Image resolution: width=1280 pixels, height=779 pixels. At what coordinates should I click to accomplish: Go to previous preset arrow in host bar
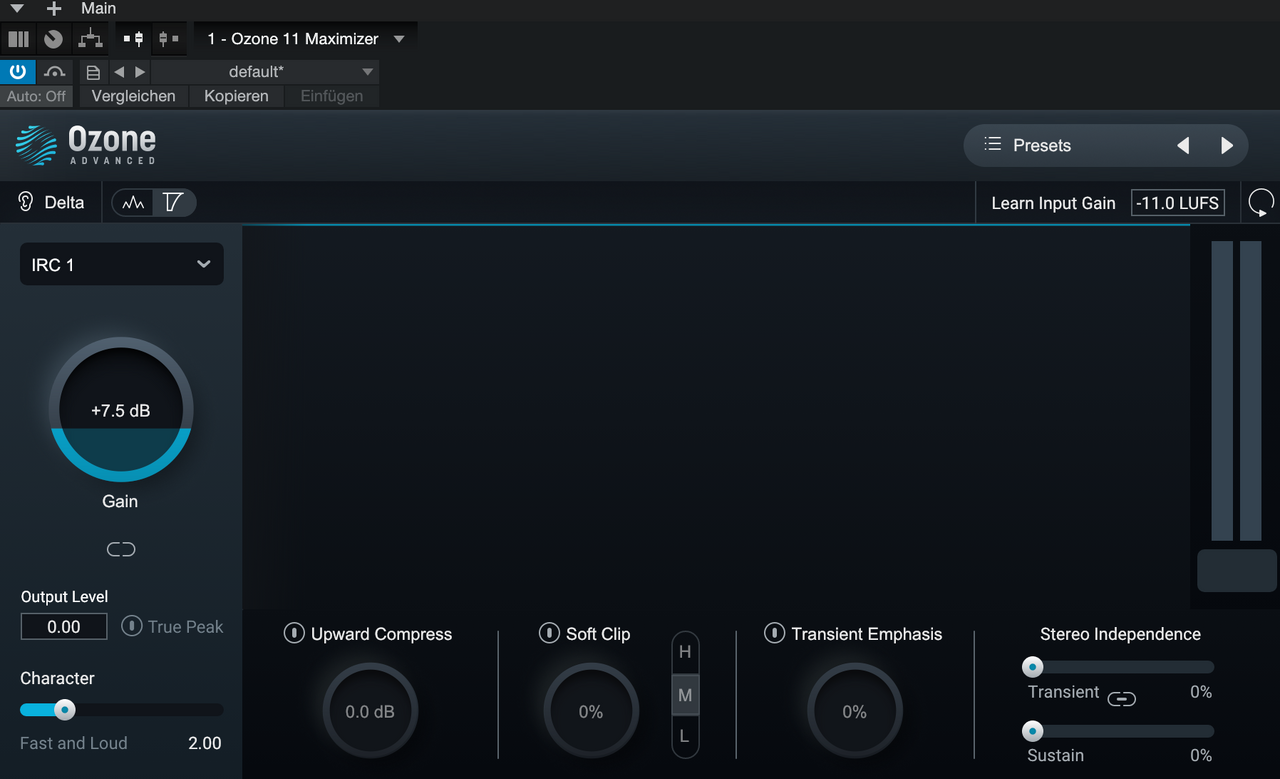(x=119, y=72)
